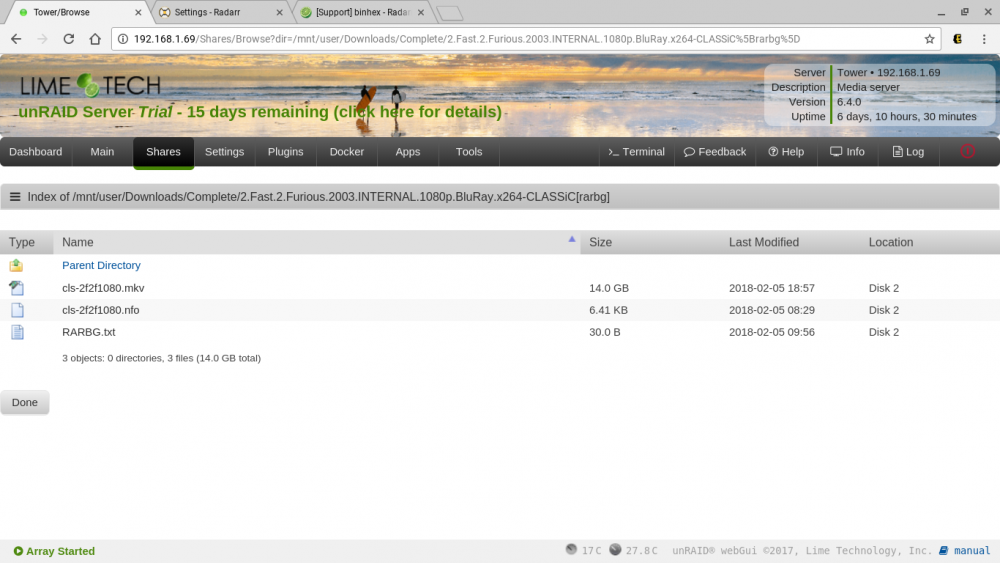The height and width of the screenshot is (563, 1000).
Task: Click the red alert icon in navbar
Action: click(x=967, y=151)
